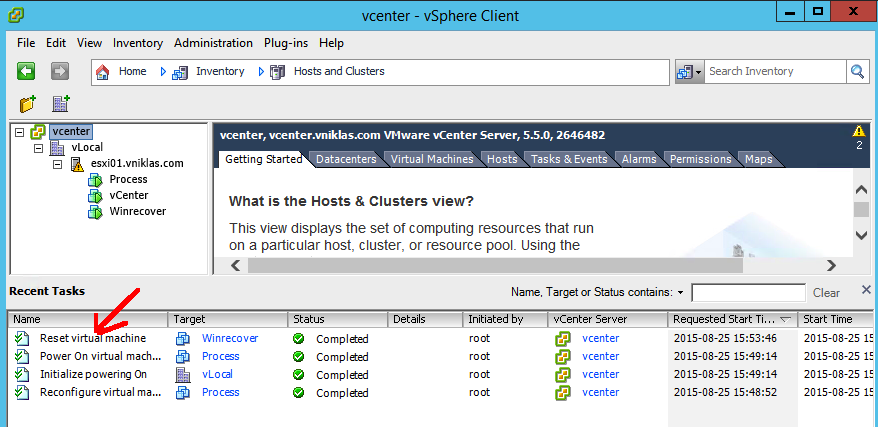The image size is (878, 427).
Task: Click the horizontal scrollbar in the content pane
Action: tap(496, 265)
